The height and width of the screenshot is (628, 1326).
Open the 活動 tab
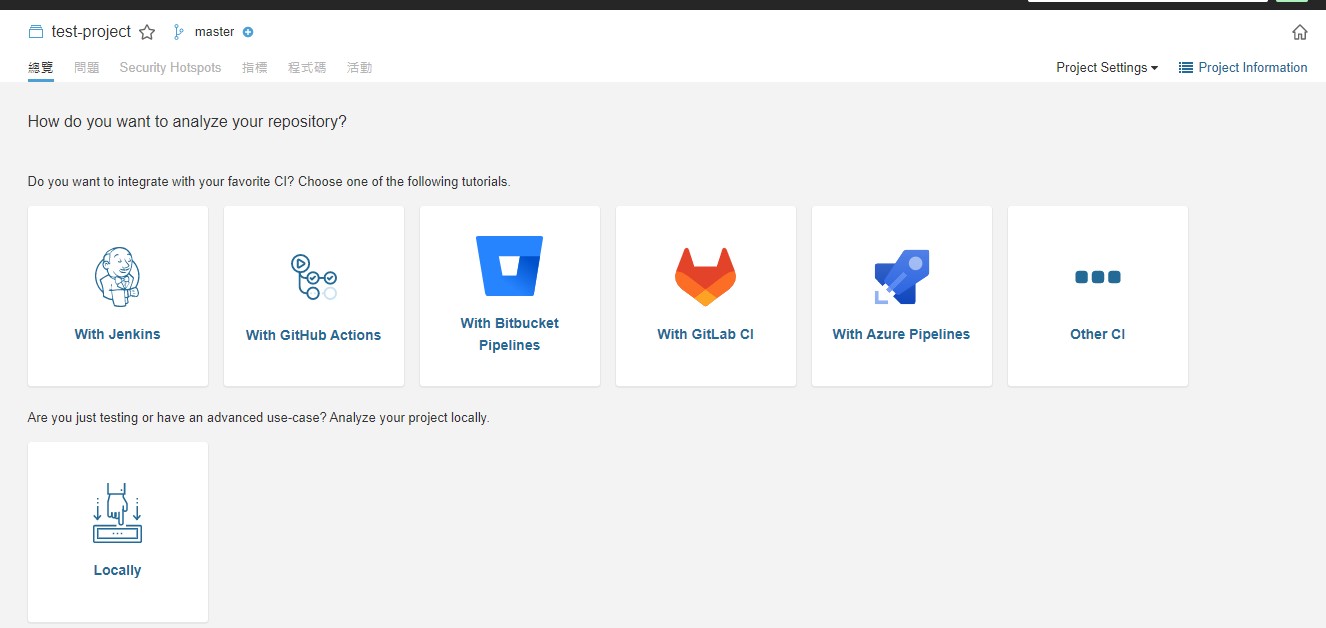tap(359, 68)
